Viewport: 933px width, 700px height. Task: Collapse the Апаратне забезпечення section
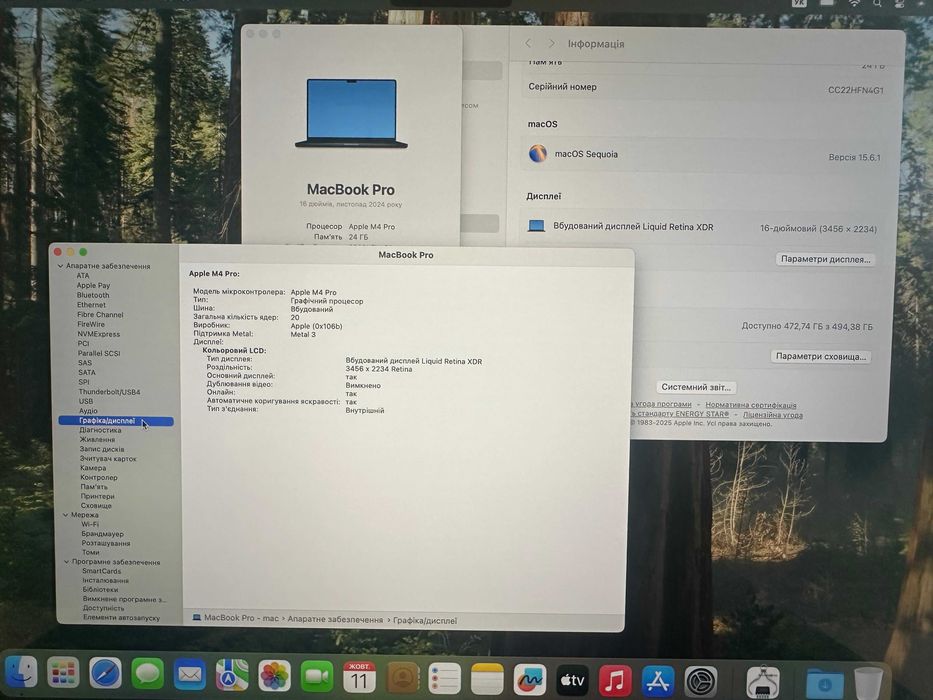coord(60,266)
